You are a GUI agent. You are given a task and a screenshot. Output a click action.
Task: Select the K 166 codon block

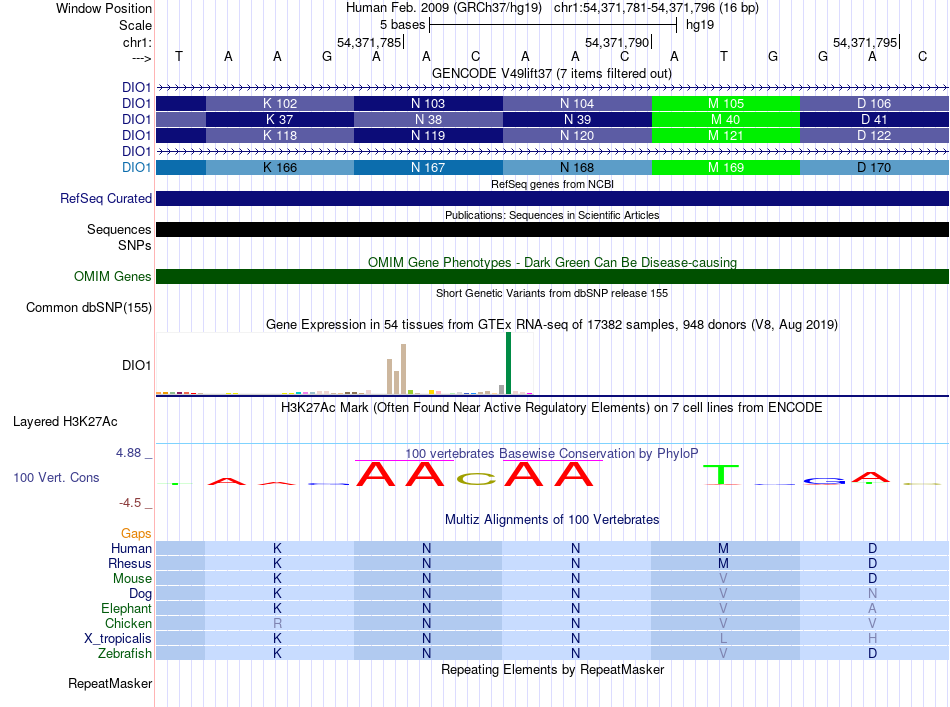280,167
